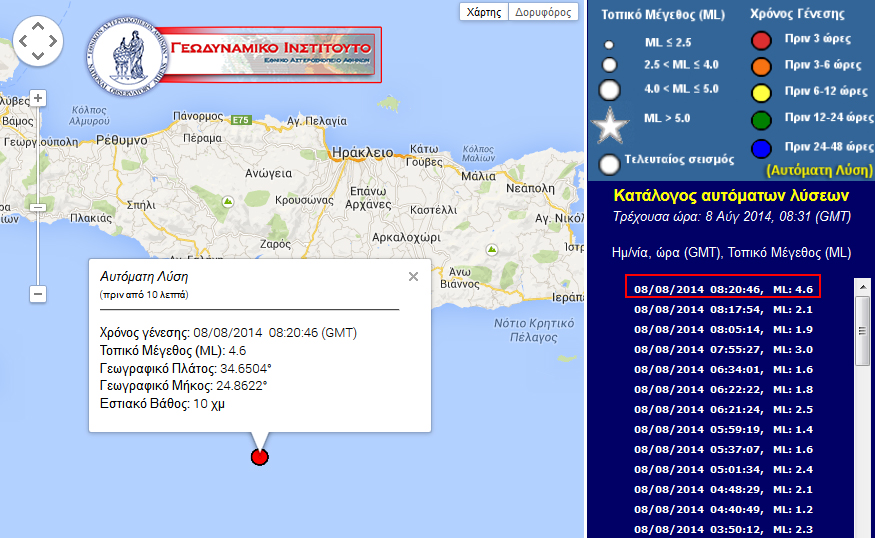Click the map zoom in plus button
Image resolution: width=875 pixels, height=538 pixels.
coord(38,98)
